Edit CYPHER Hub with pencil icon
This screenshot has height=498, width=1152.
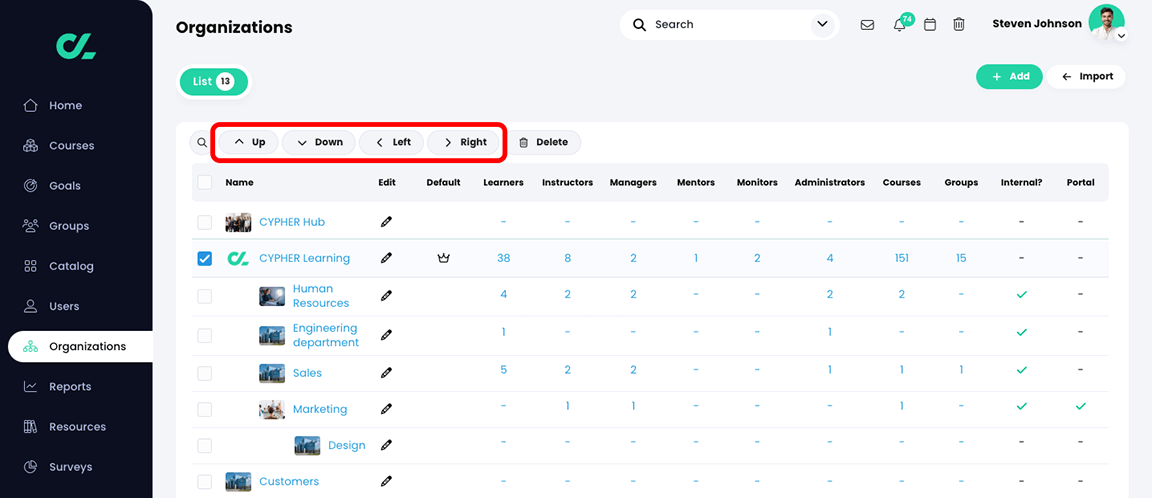(386, 222)
